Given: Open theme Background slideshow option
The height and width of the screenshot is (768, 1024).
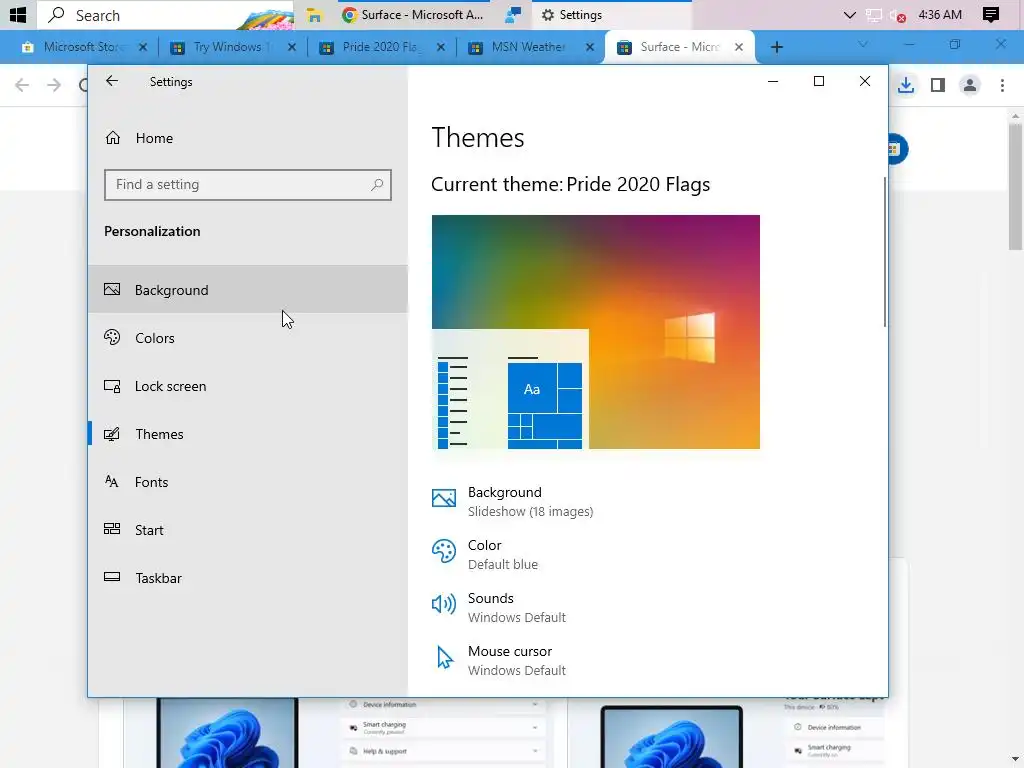Looking at the screenshot, I should pyautogui.click(x=513, y=502).
